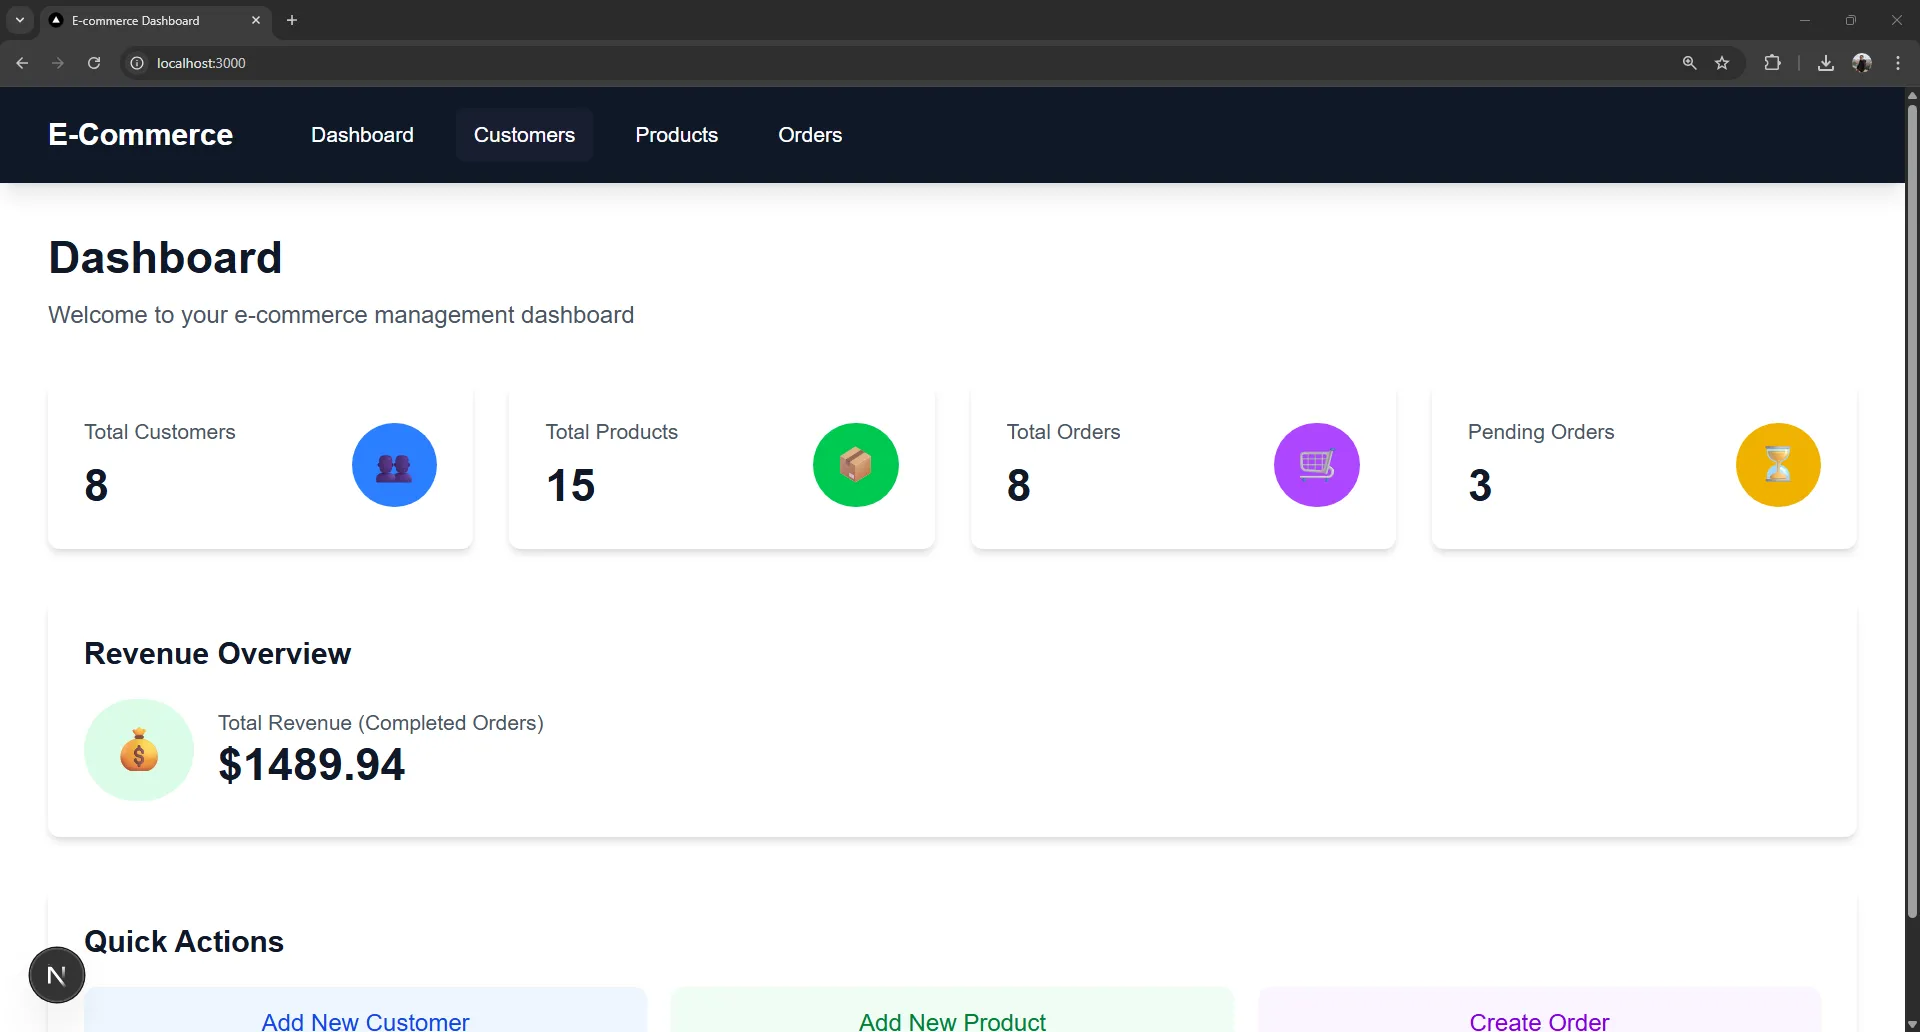This screenshot has width=1920, height=1032.
Task: Click the browser extensions puzzle icon
Action: (1773, 62)
